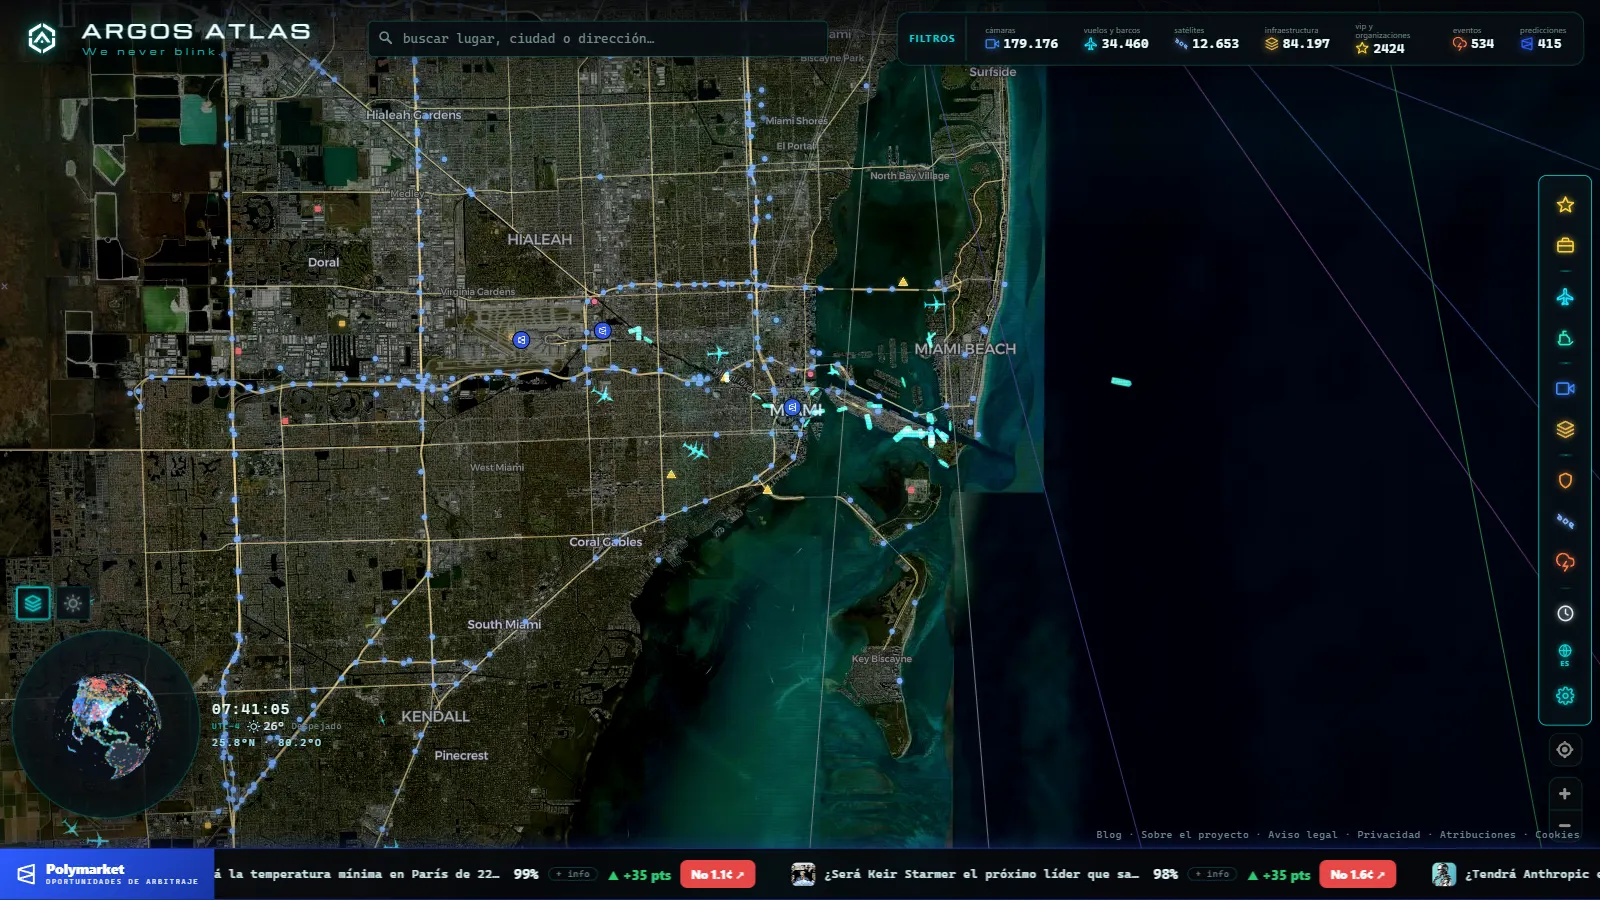Open the clock history icon in sidebar
The width and height of the screenshot is (1600, 900).
[1565, 613]
